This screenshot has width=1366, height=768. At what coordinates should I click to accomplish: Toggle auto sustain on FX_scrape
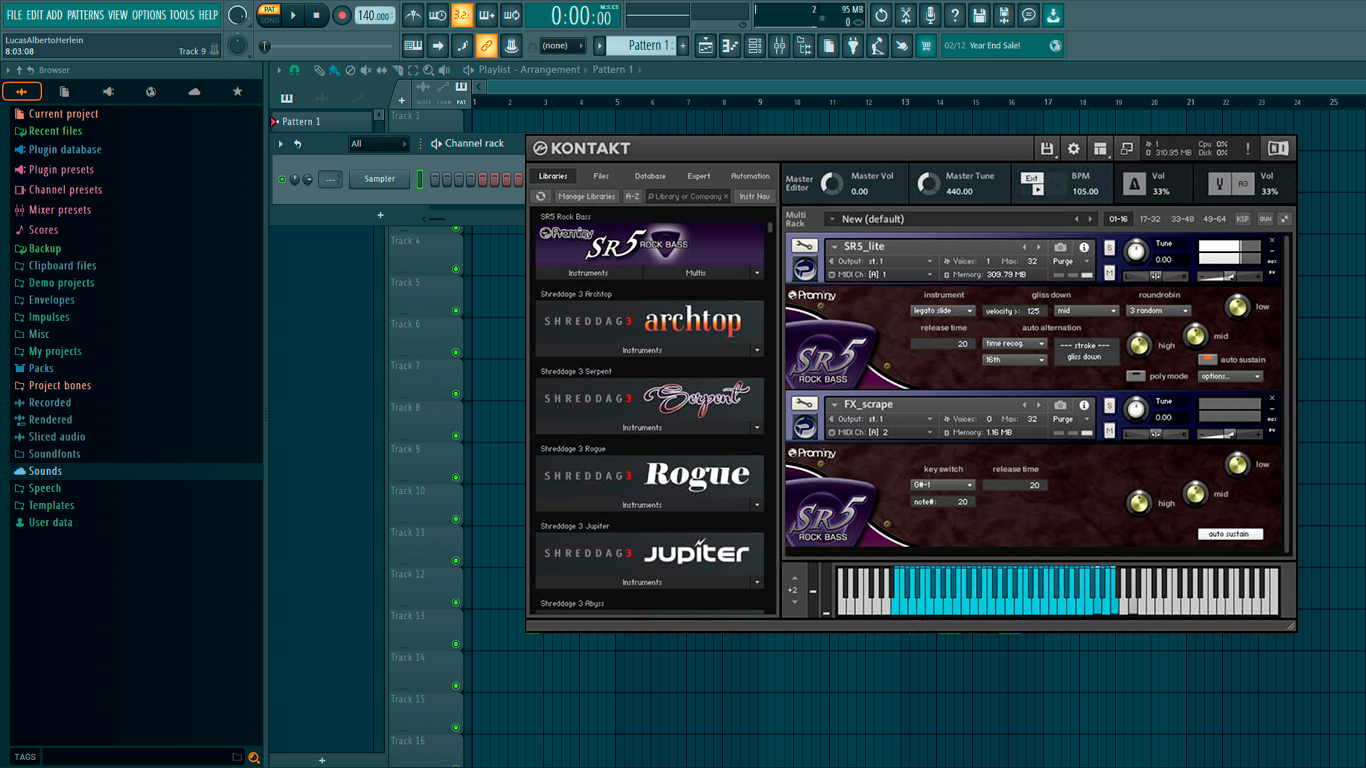1230,534
